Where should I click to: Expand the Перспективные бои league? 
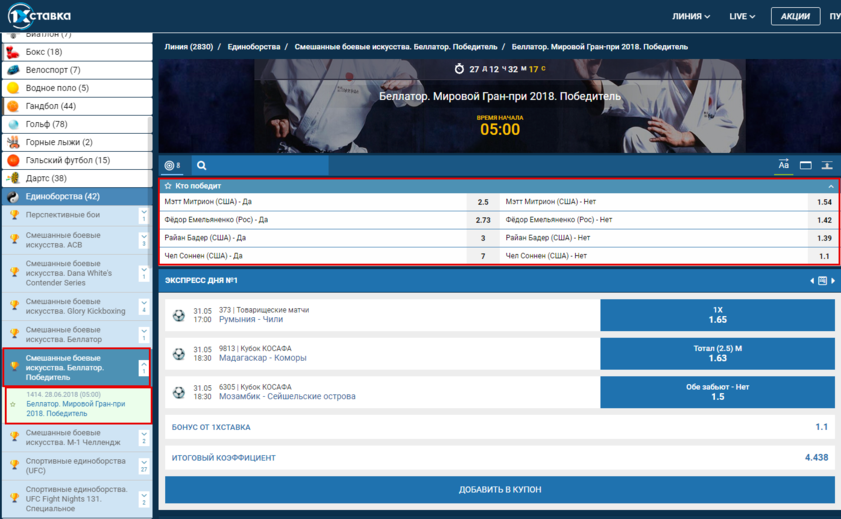point(144,215)
